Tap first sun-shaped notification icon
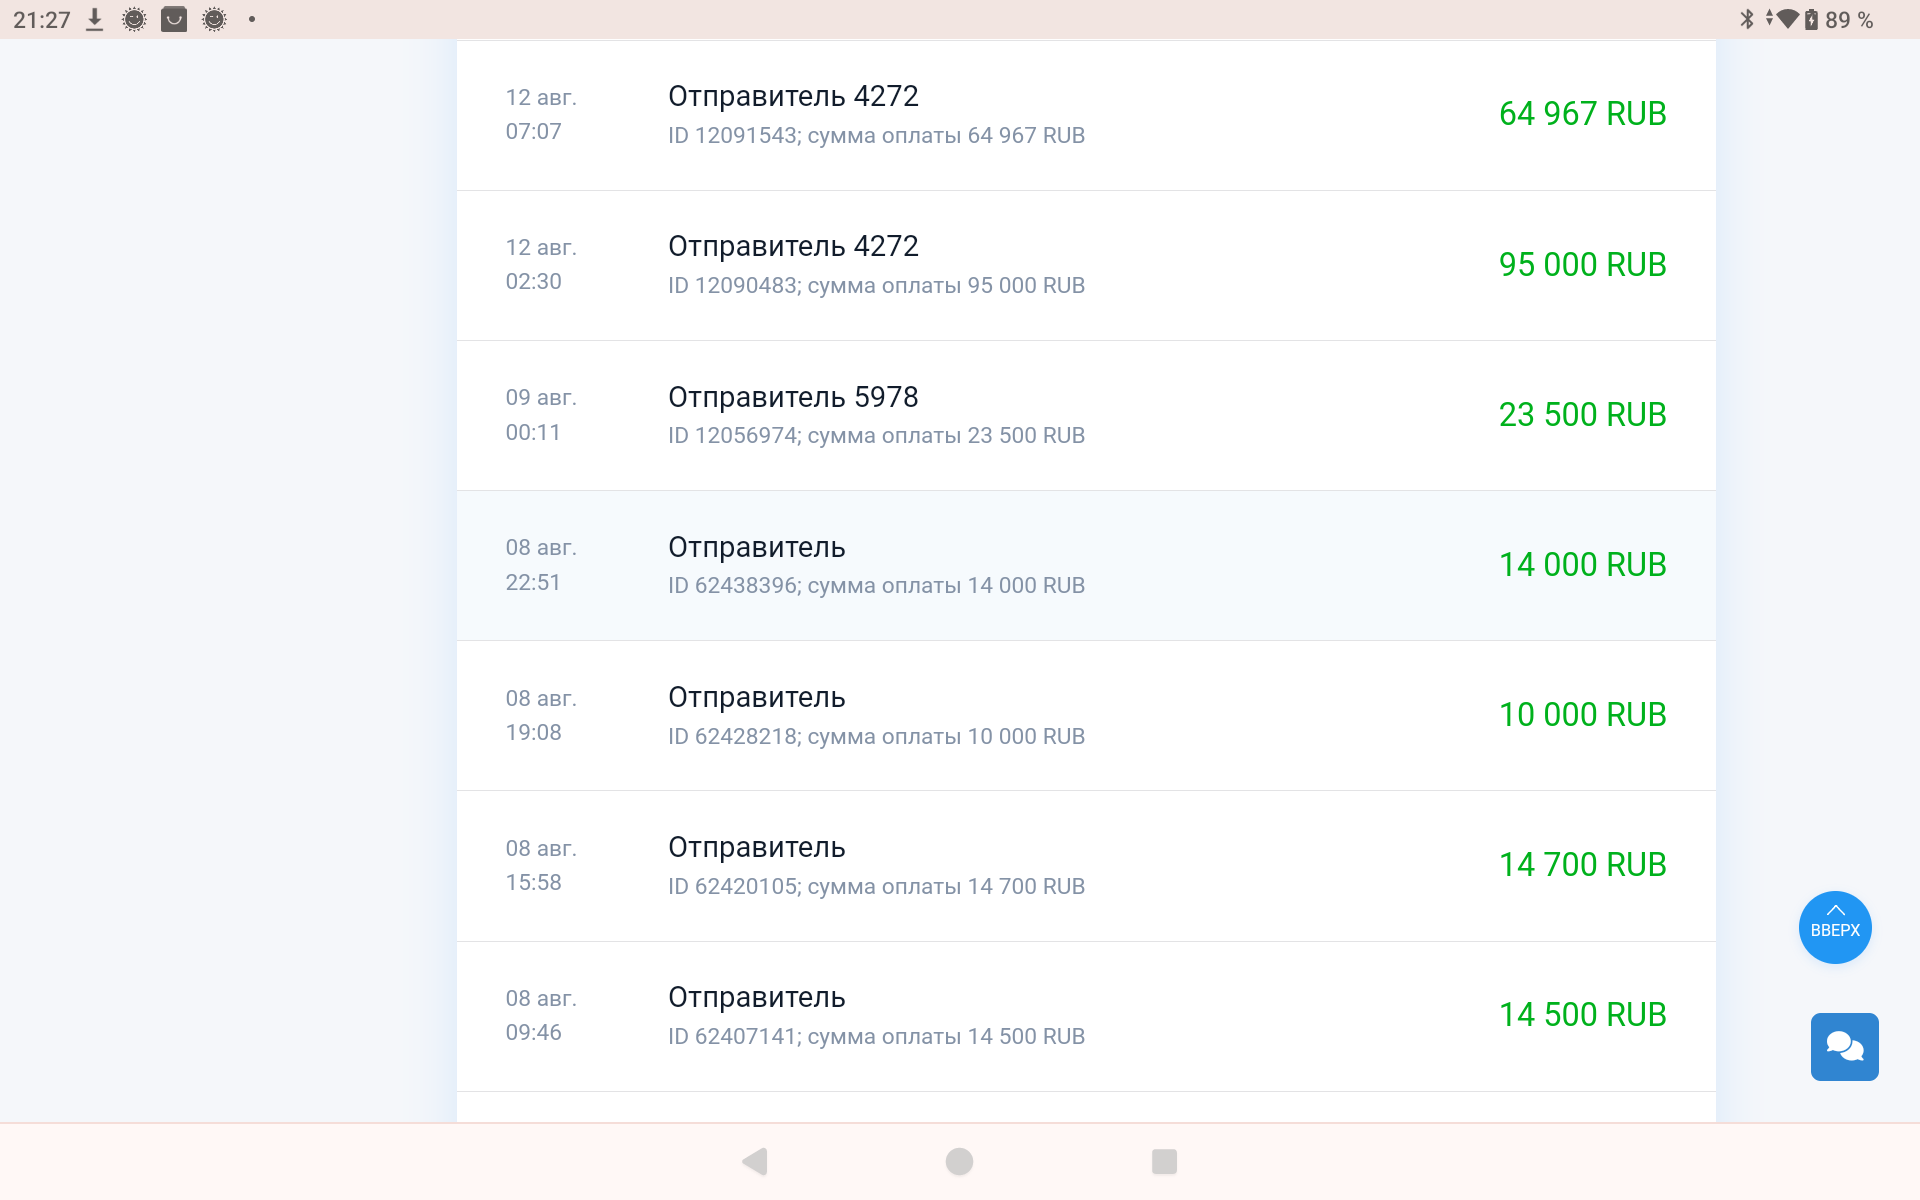The height and width of the screenshot is (1200, 1920). [x=134, y=19]
